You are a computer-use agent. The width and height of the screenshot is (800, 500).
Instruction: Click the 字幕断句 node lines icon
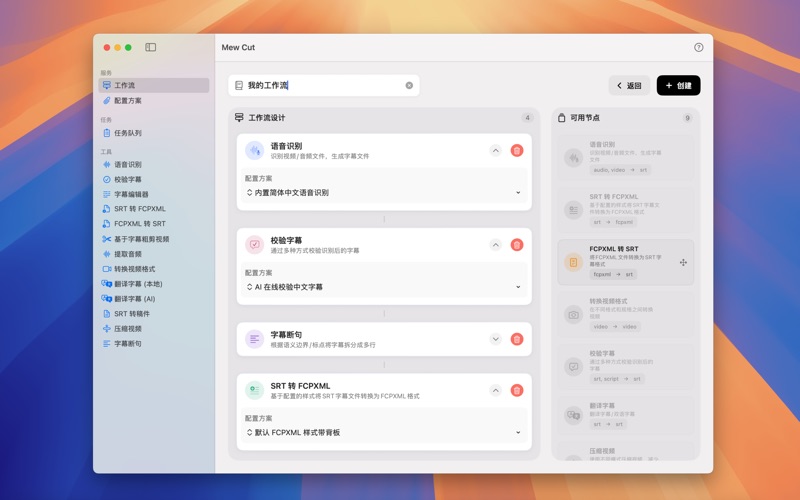[x=255, y=339]
